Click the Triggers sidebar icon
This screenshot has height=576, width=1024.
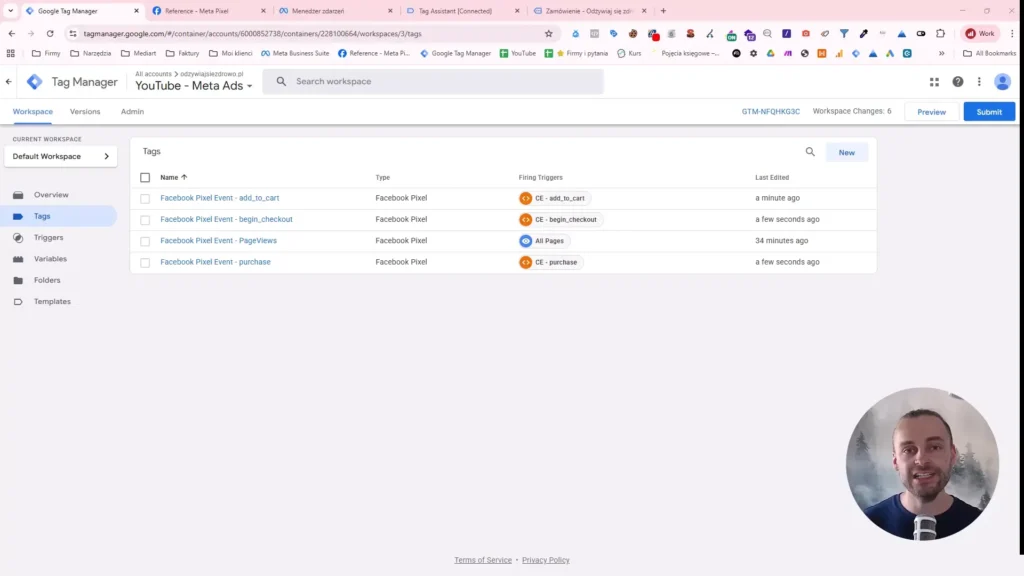(18, 238)
